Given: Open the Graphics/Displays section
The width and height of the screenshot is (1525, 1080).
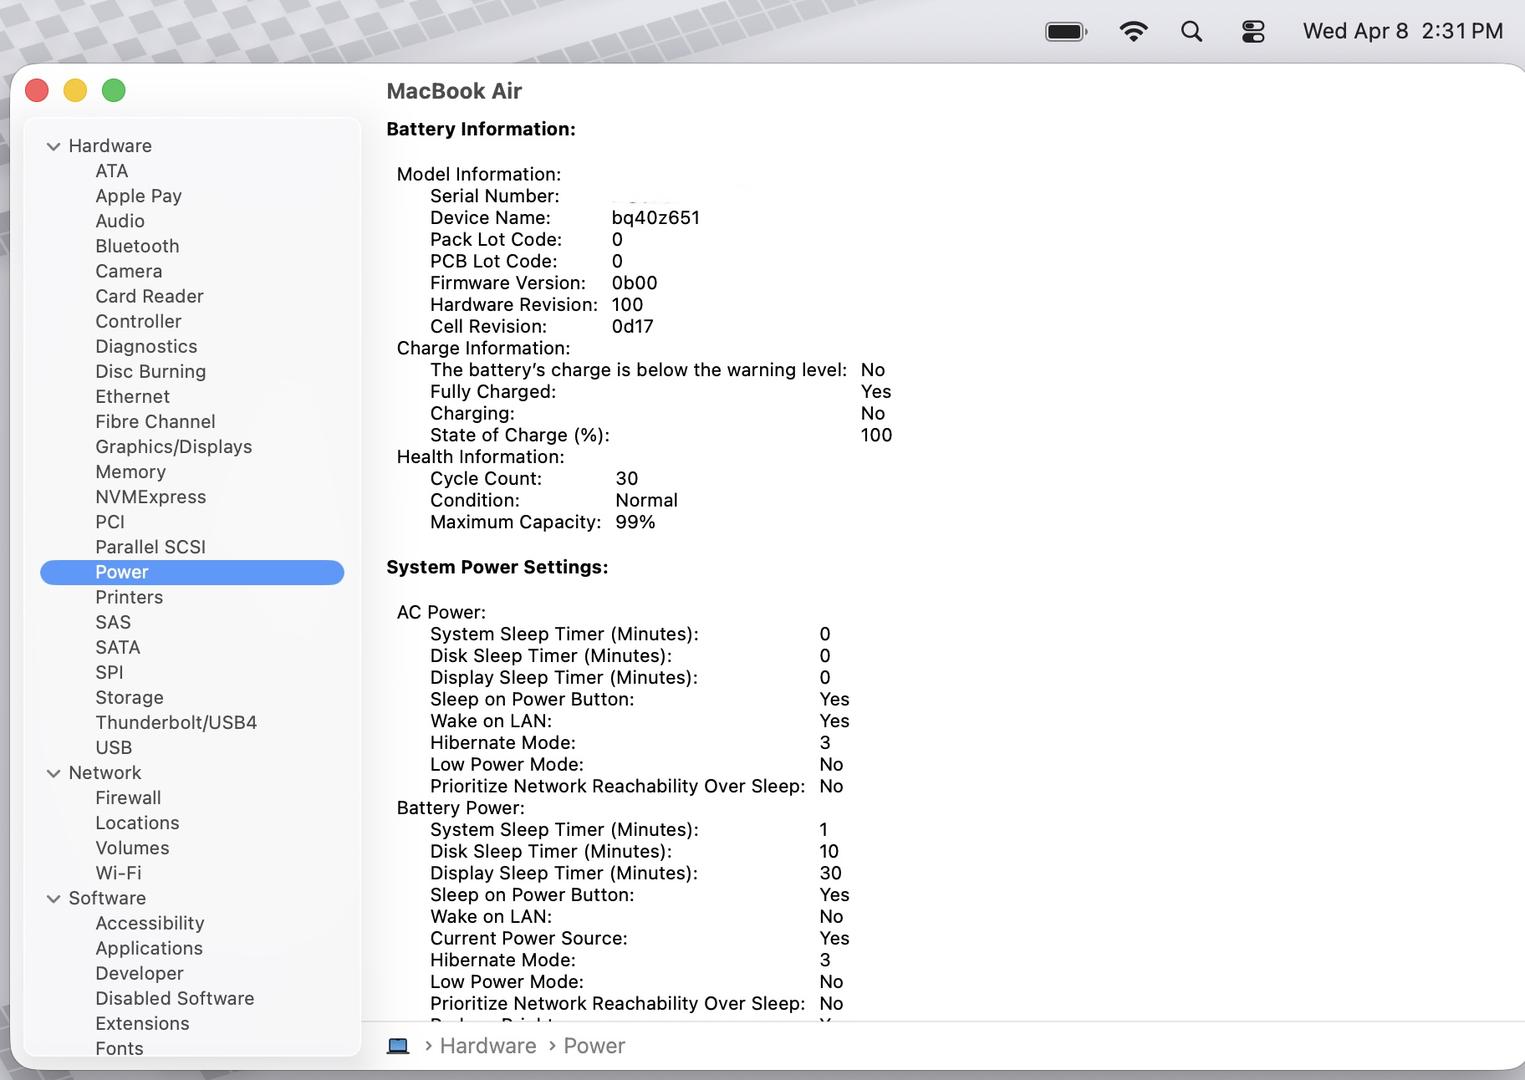Looking at the screenshot, I should click(x=173, y=447).
